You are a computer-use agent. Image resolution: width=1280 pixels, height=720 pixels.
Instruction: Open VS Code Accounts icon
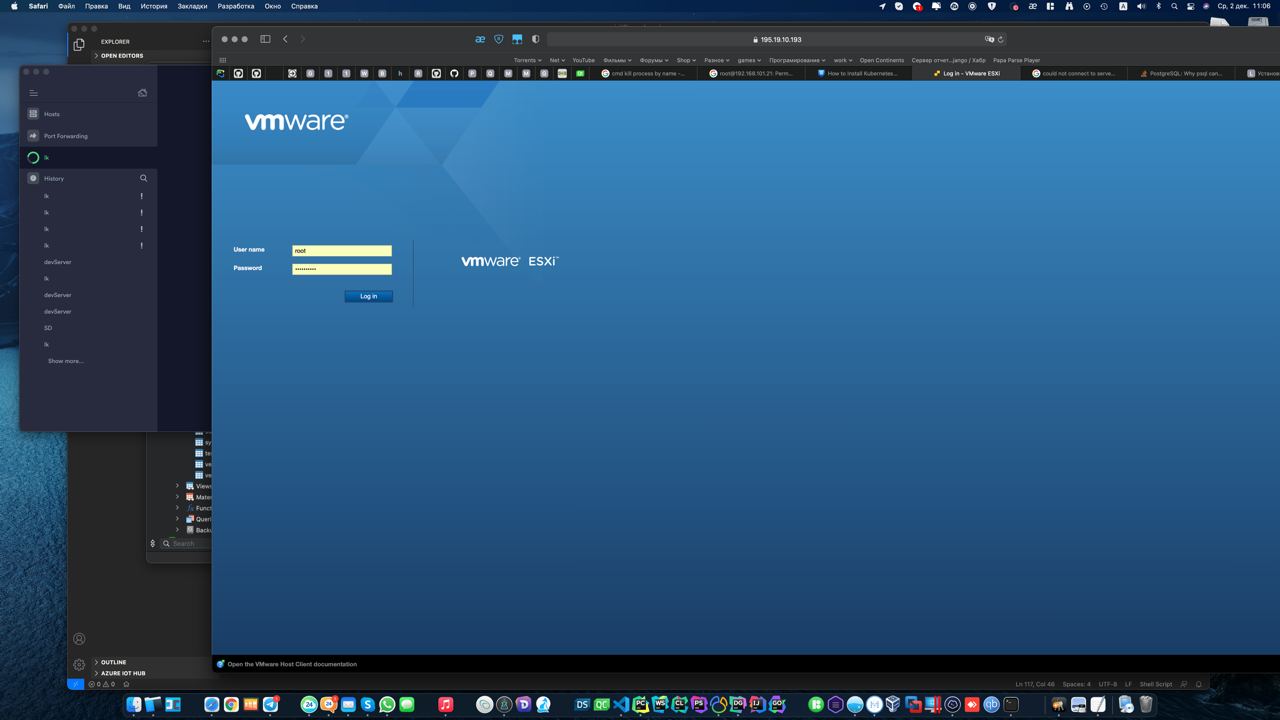pyautogui.click(x=79, y=639)
